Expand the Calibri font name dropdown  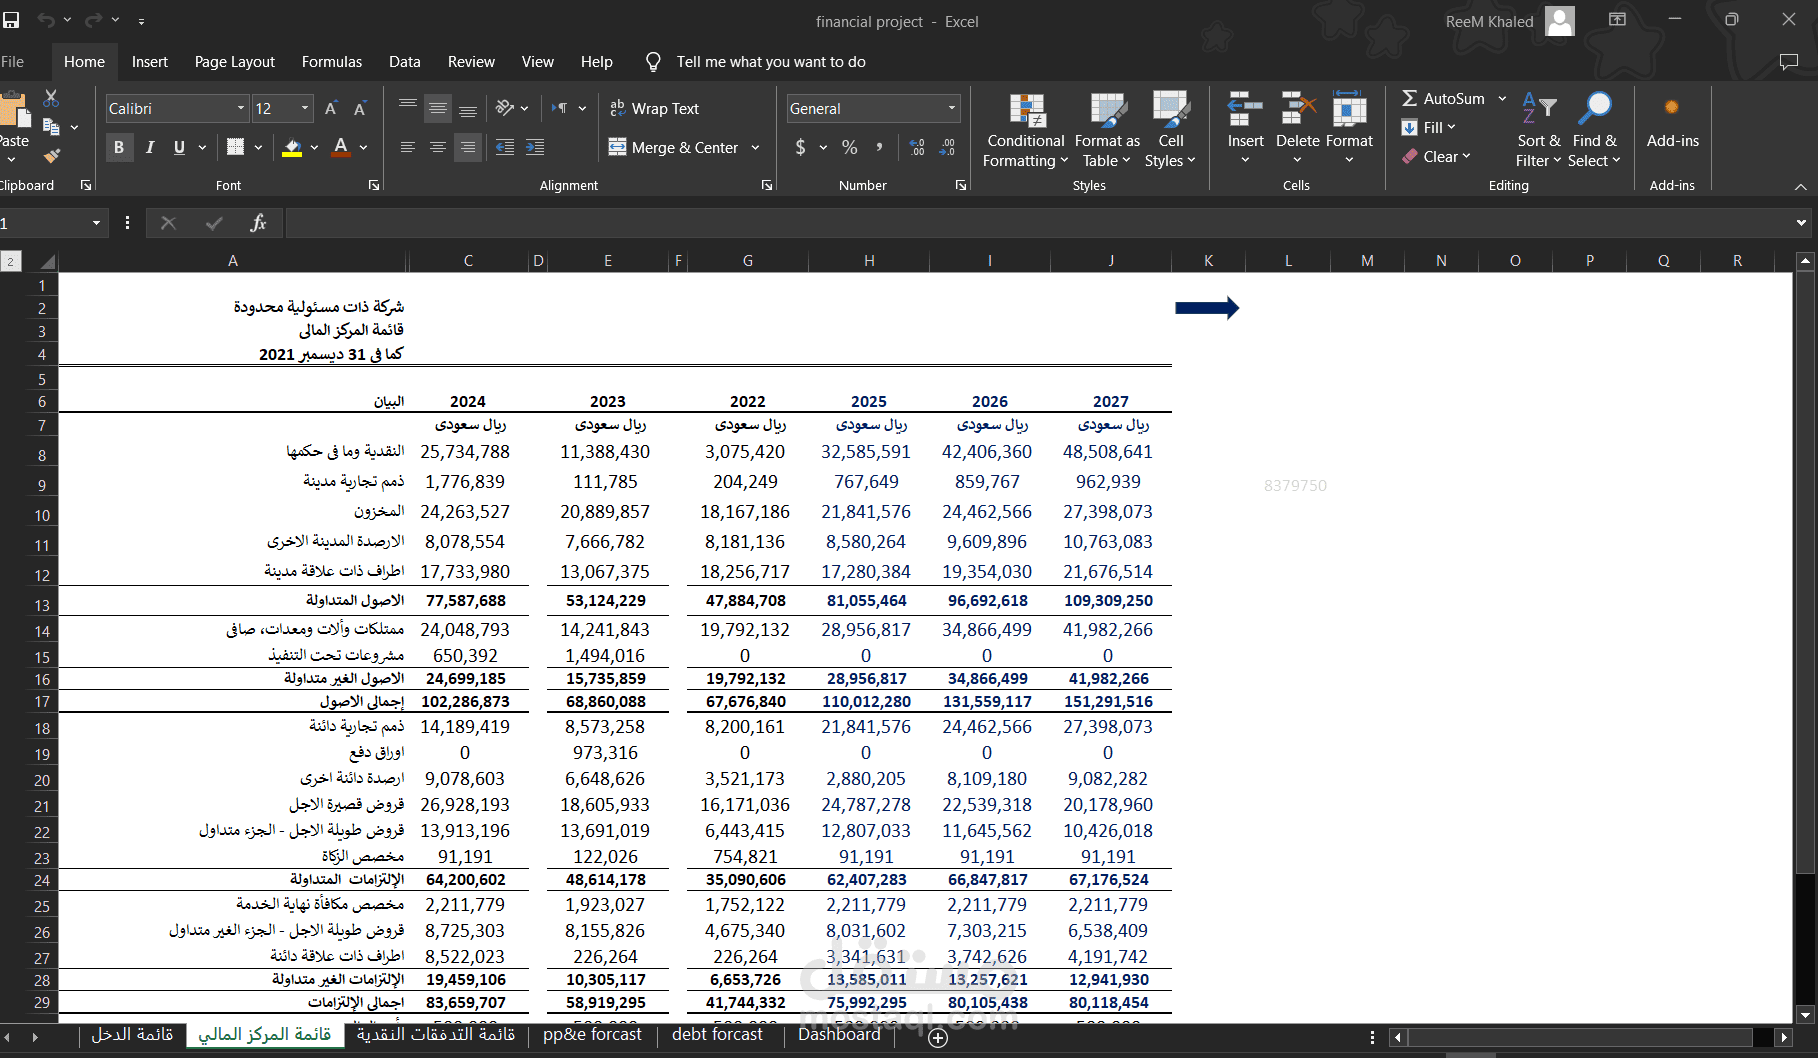pyautogui.click(x=241, y=108)
